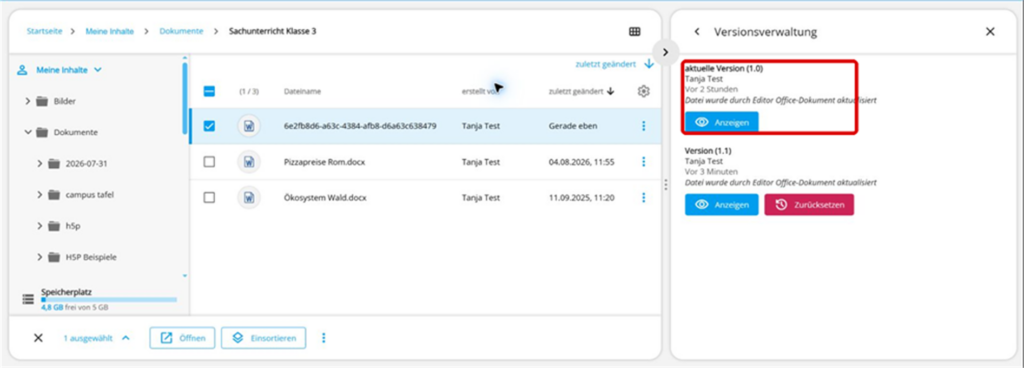1024x368 pixels.
Task: Expand the 2026-07-31 folder
Action: 40,163
